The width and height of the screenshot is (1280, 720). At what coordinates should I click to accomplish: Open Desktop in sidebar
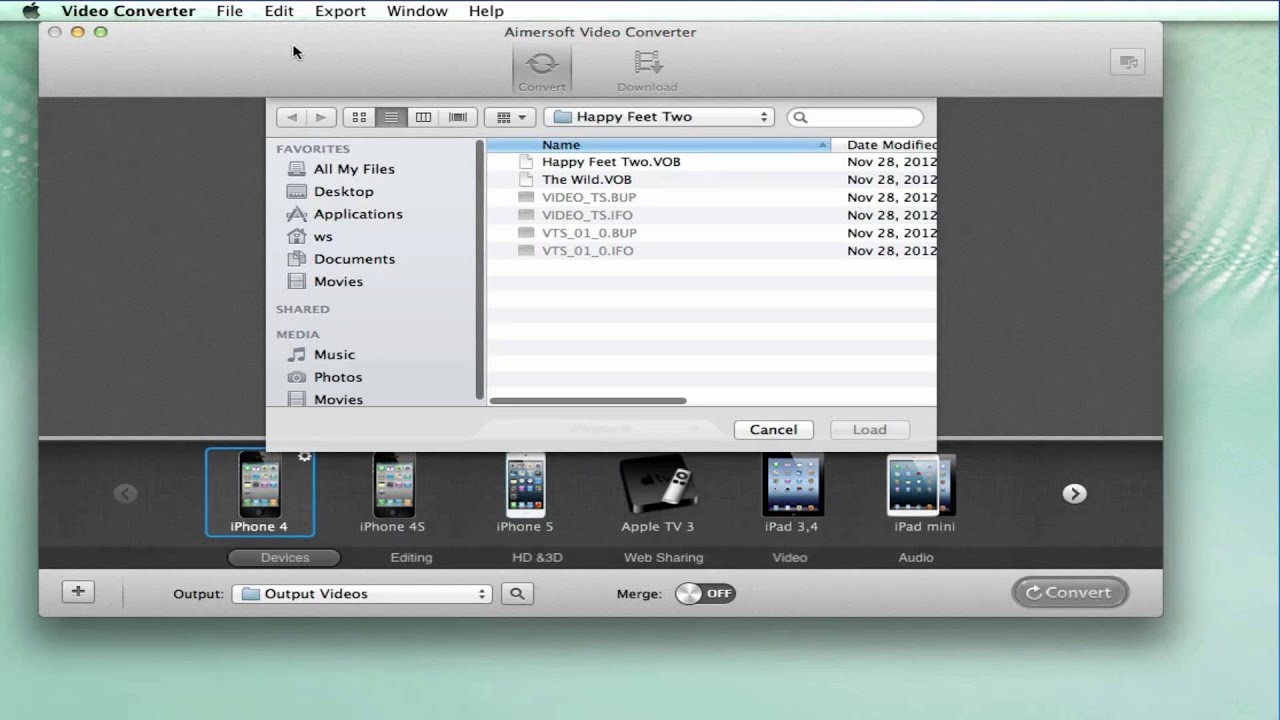coord(343,191)
